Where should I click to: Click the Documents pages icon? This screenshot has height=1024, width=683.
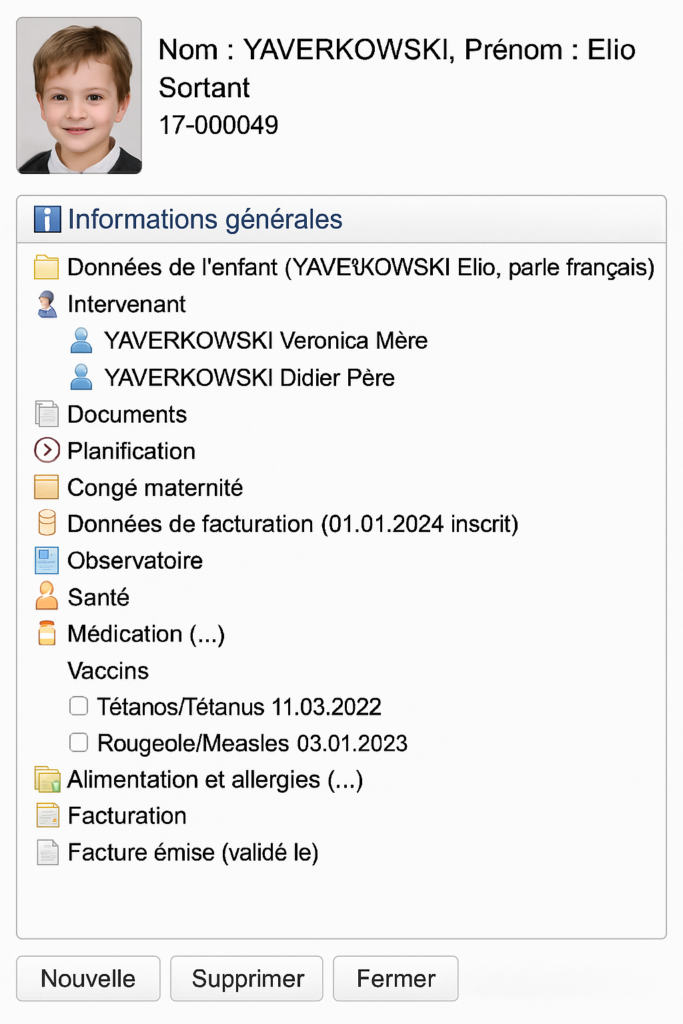46,415
